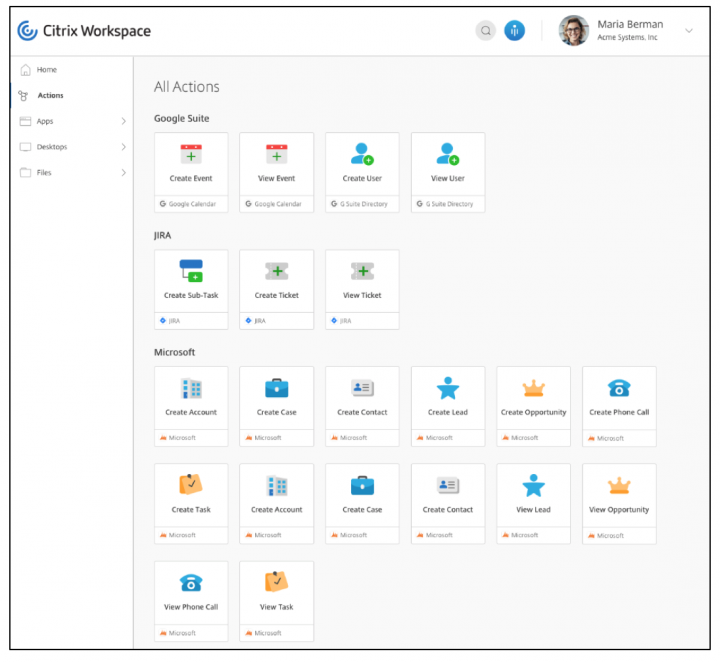Open Maria Berman profile photo
Viewport: 720px width, 662px height.
pyautogui.click(x=574, y=31)
